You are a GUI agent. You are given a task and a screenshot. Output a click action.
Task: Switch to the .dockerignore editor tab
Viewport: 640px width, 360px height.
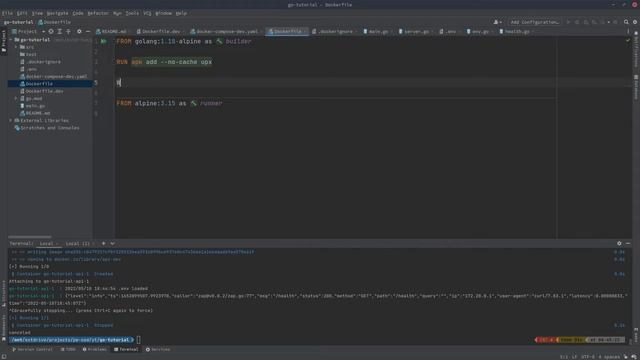pos(335,31)
